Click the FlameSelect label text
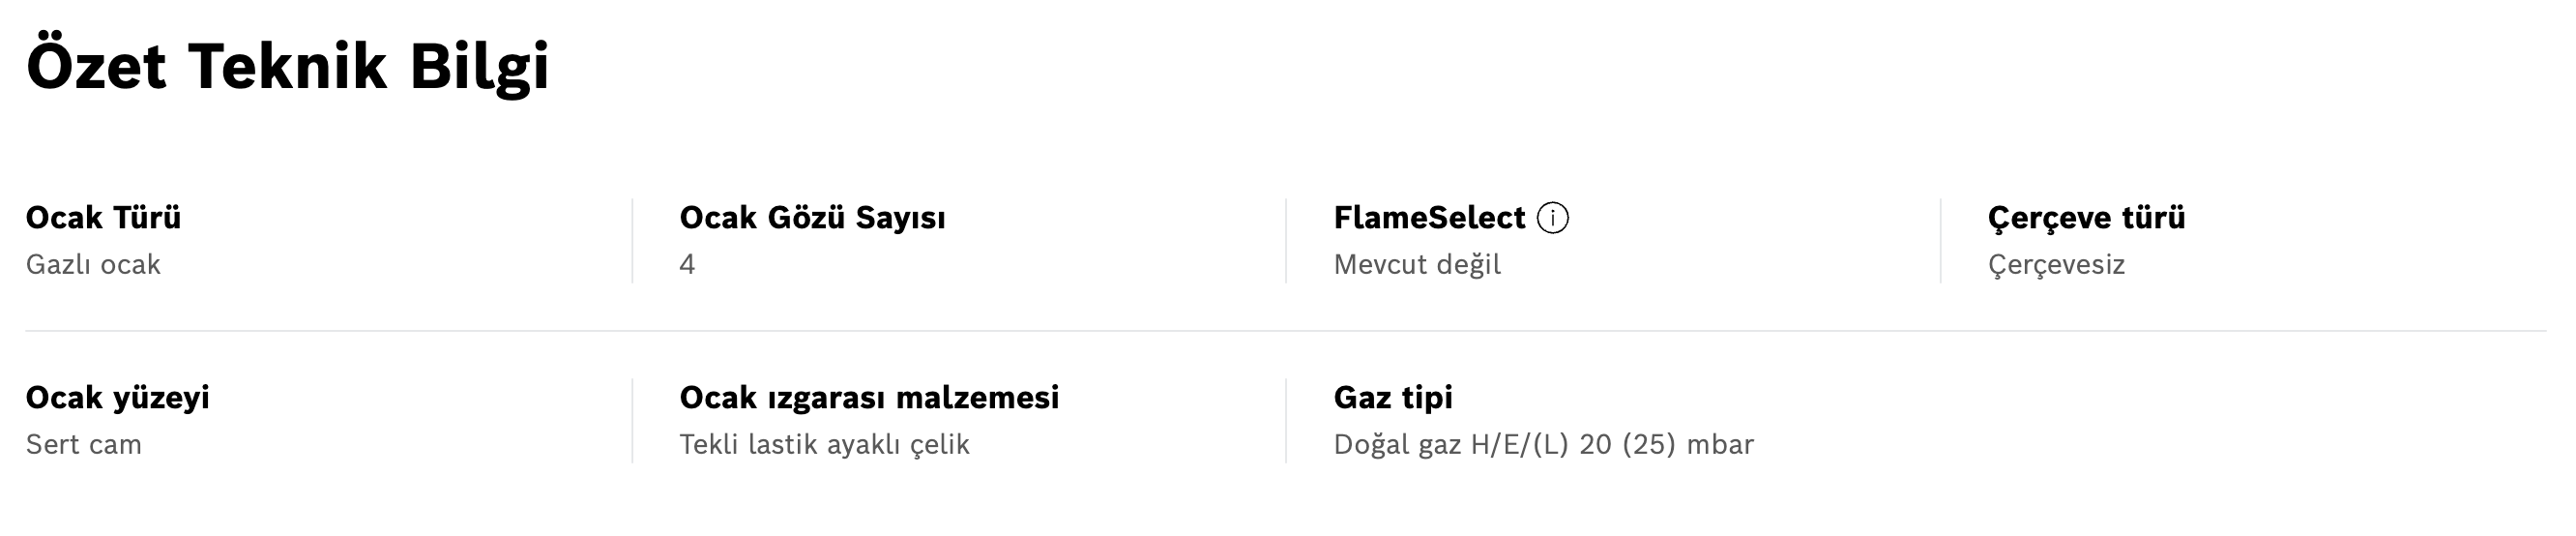 pos(1429,217)
